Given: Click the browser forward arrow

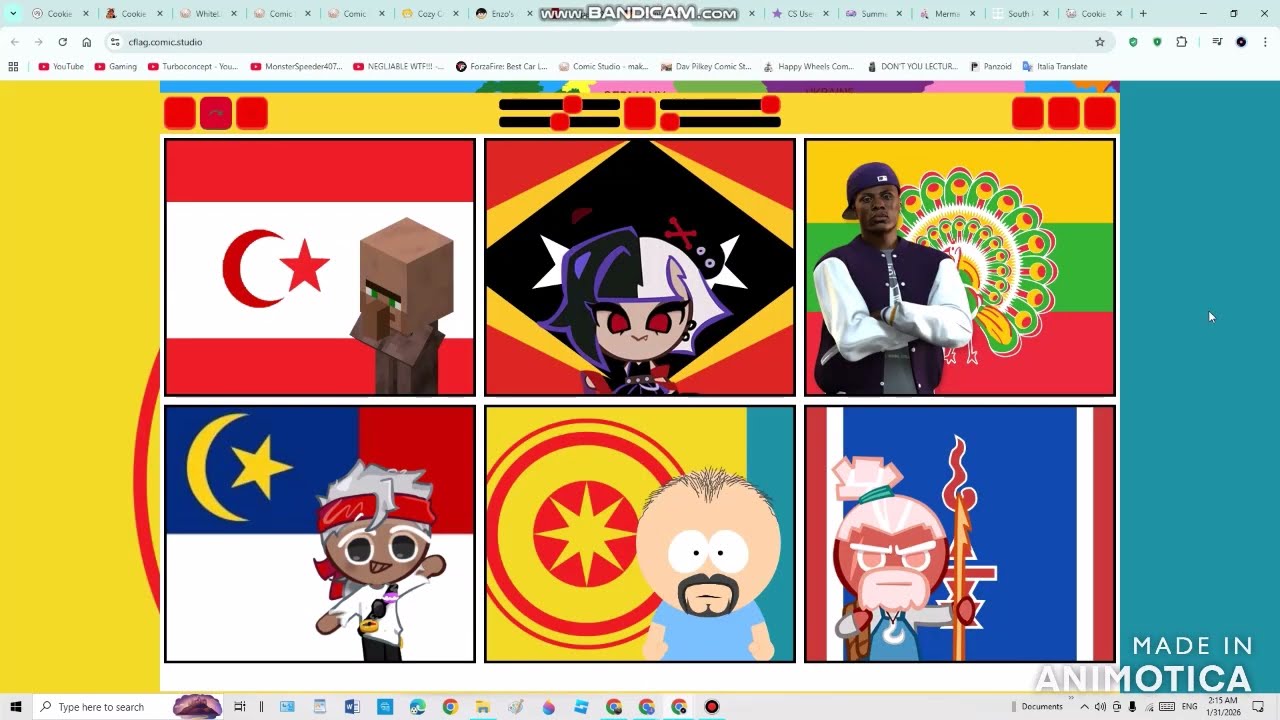Looking at the screenshot, I should [x=38, y=42].
